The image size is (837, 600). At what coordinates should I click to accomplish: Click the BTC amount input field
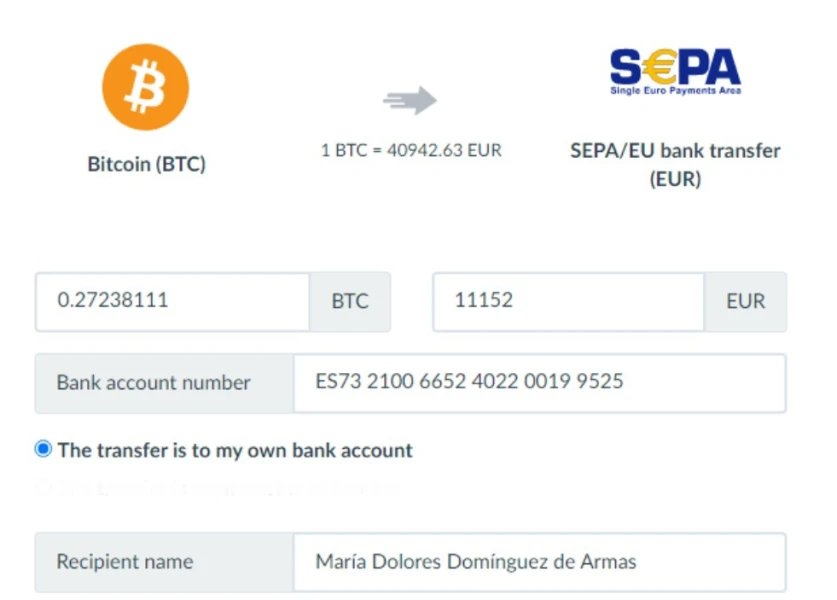coord(172,301)
